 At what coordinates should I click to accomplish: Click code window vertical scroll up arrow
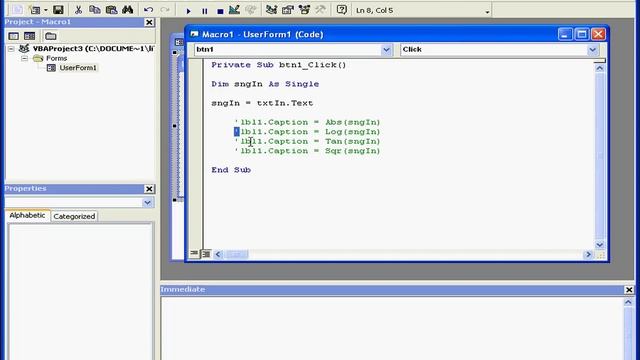pyautogui.click(x=600, y=68)
